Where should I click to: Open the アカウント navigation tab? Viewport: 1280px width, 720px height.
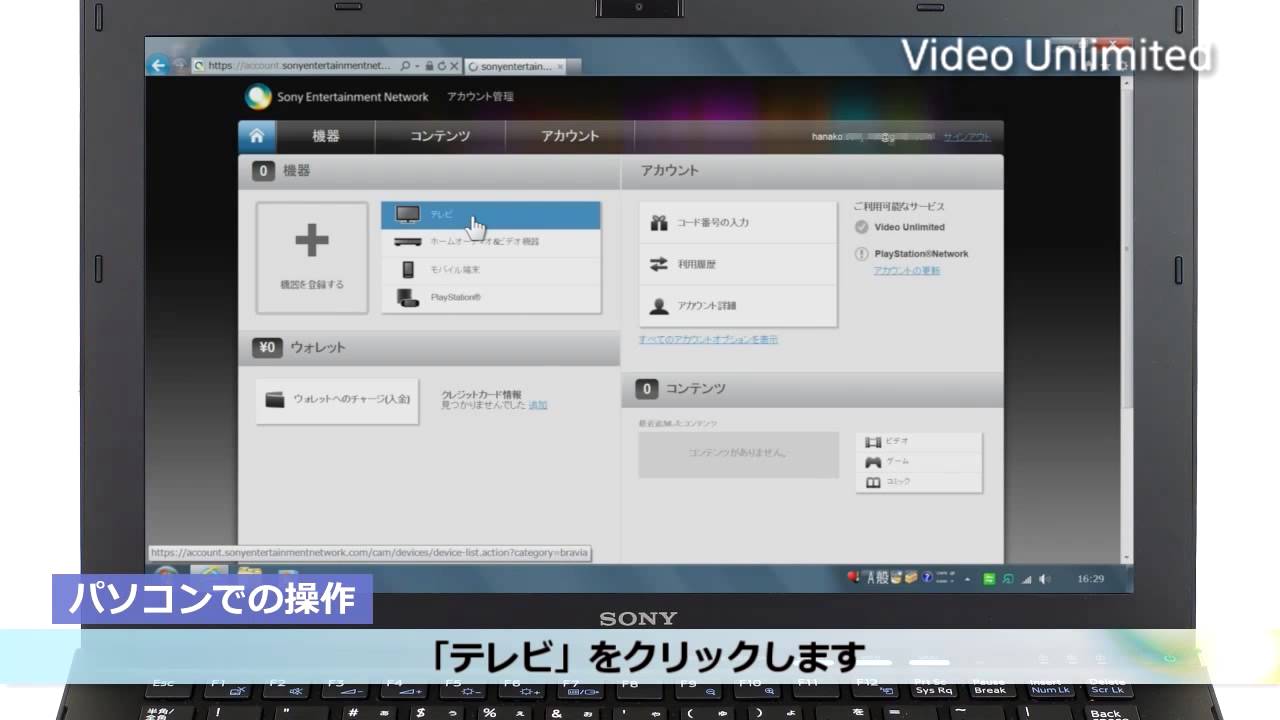click(x=570, y=136)
